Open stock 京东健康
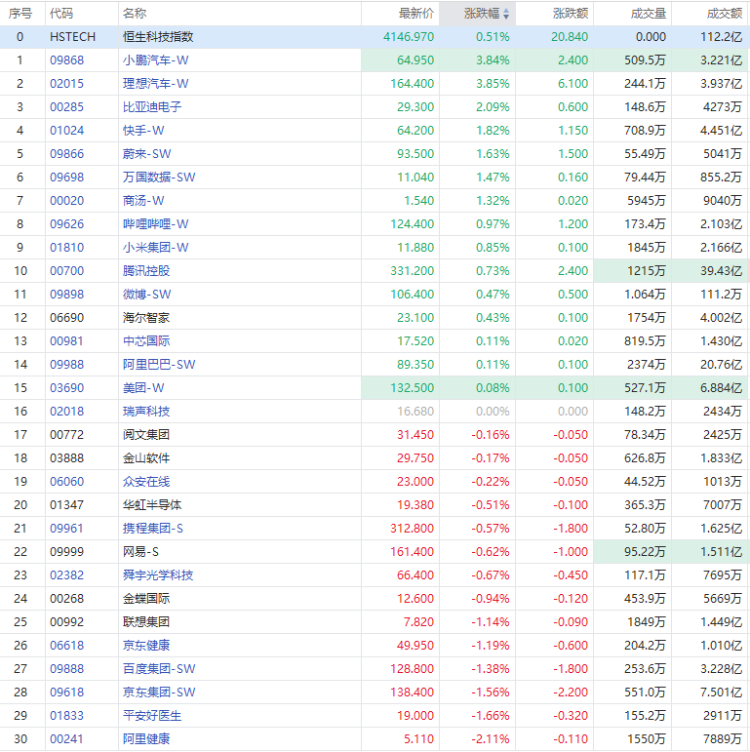Screen dimensions: 750x752 click(146, 646)
